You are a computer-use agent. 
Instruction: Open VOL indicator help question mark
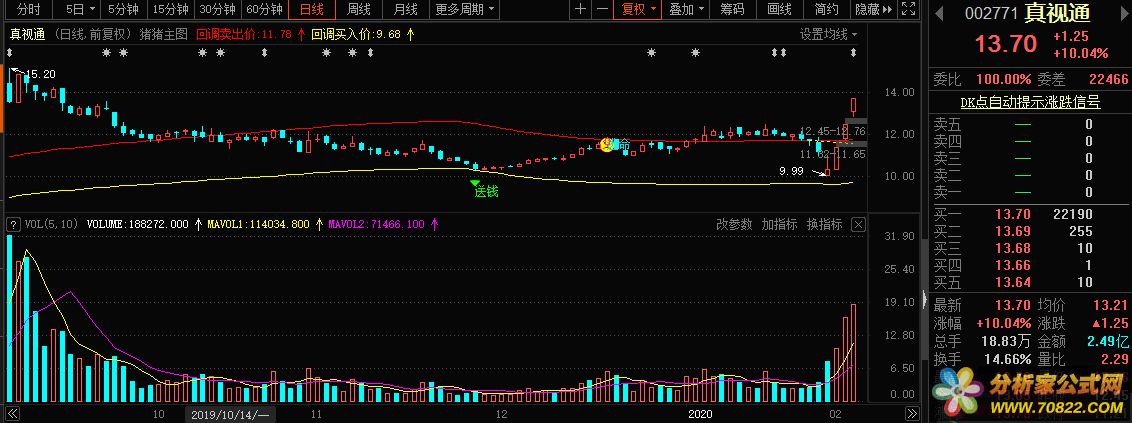13,224
